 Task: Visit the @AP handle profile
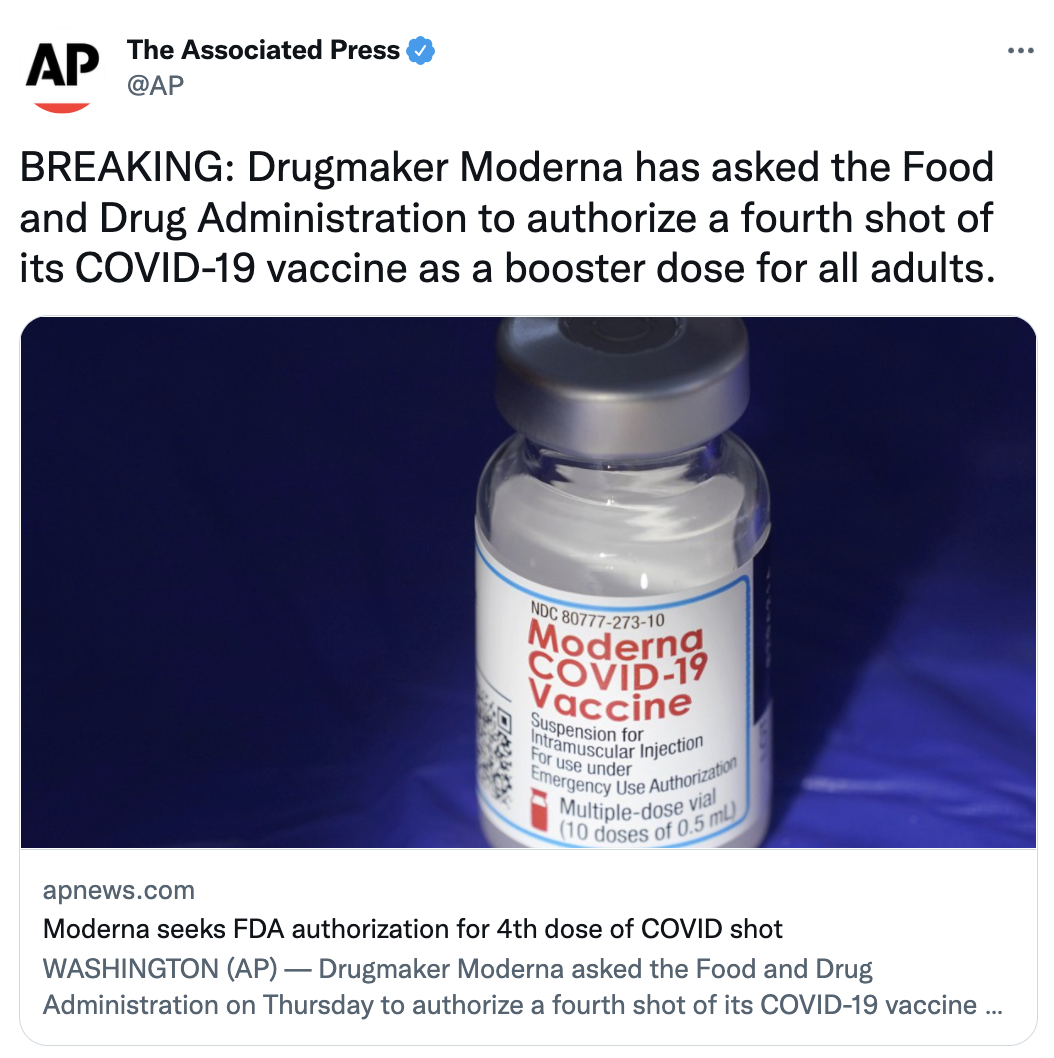155,85
